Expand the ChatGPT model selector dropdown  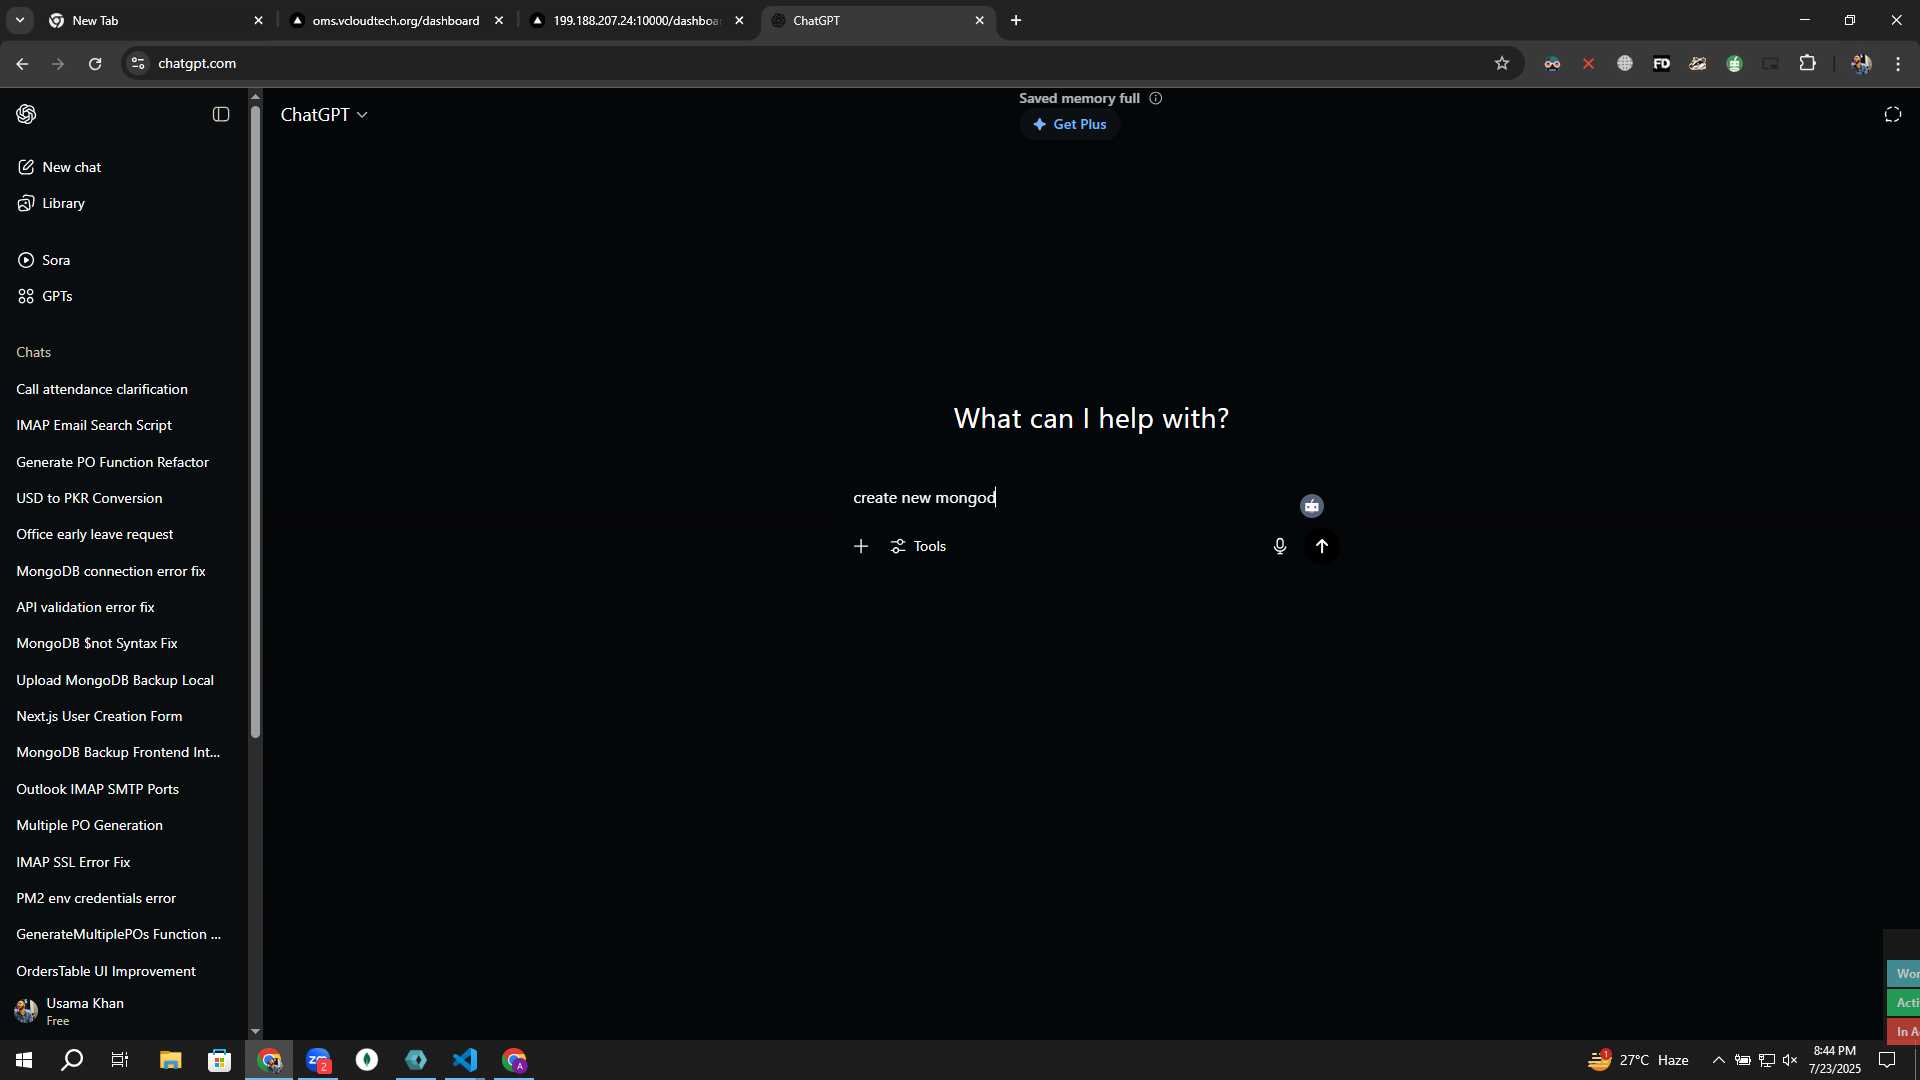[x=324, y=115]
